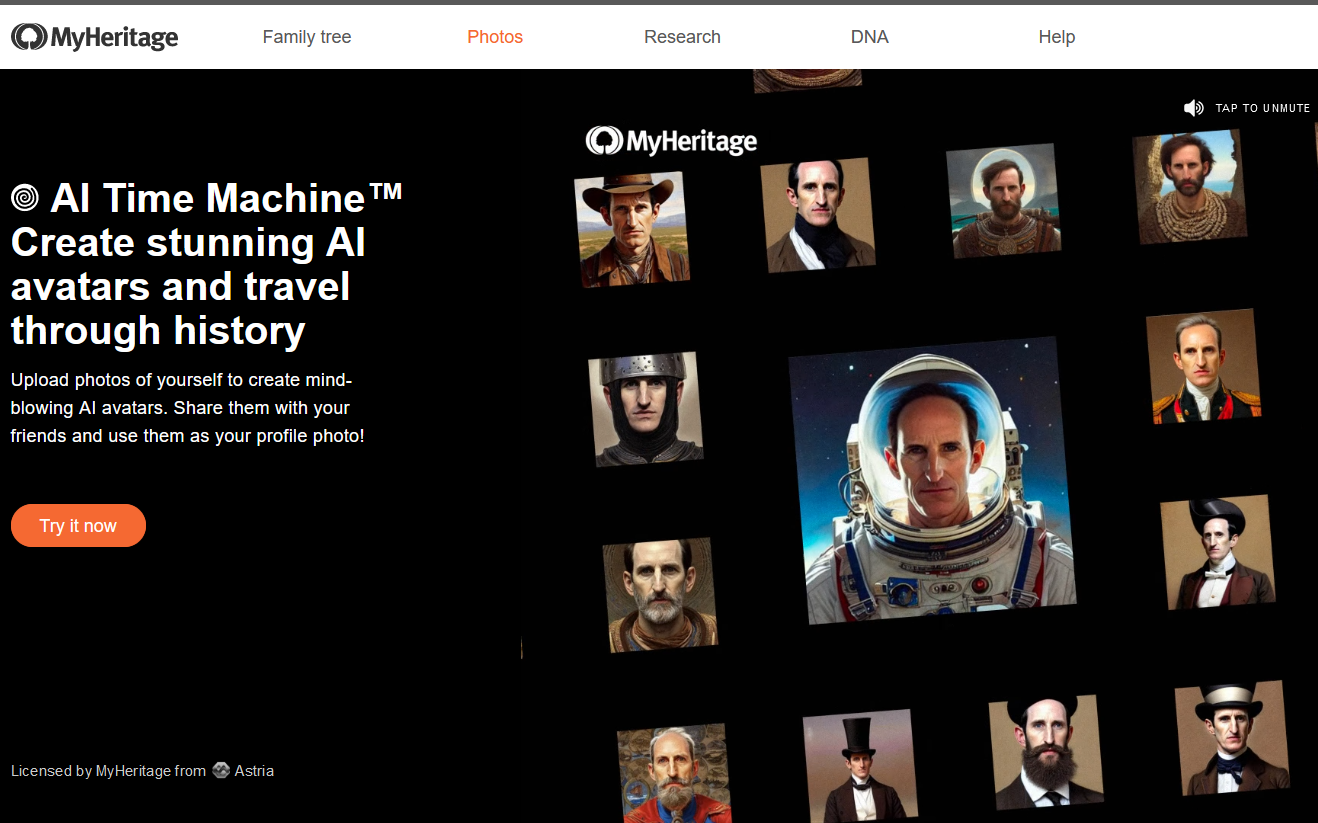Follow the Astria link in the footer
The image size is (1318, 823).
253,770
